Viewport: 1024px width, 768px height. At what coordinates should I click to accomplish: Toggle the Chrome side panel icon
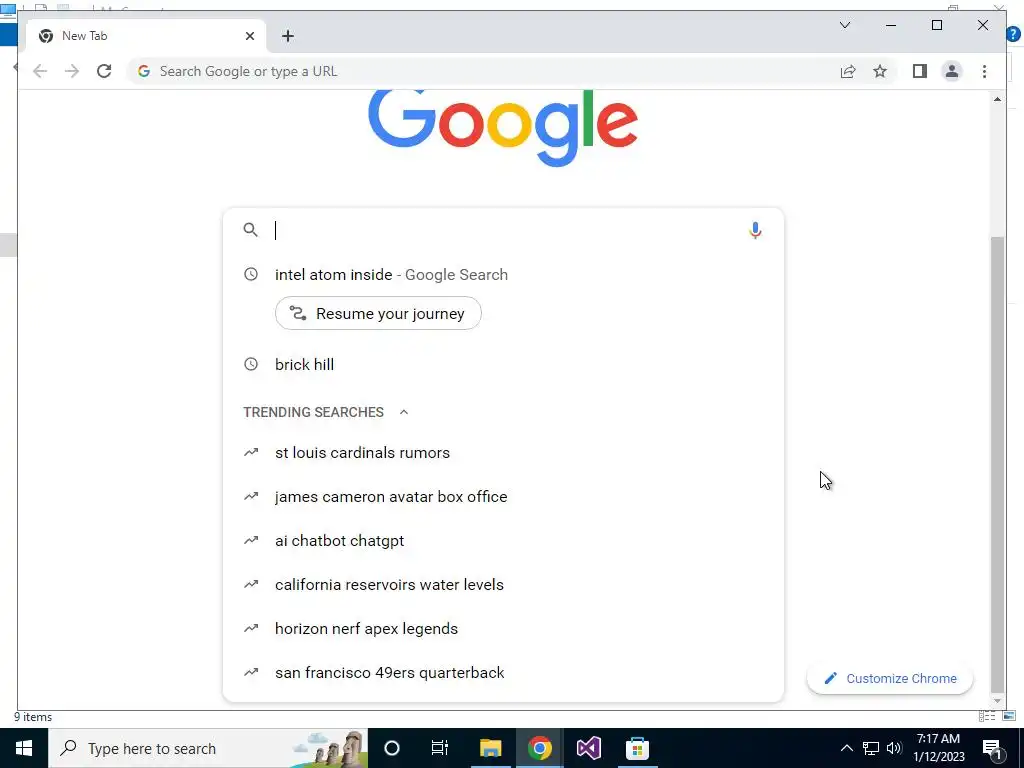(920, 71)
